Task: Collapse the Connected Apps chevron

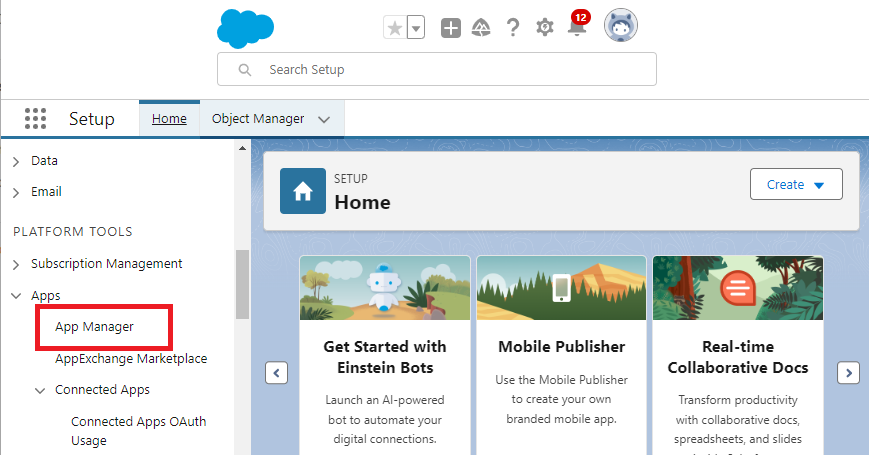Action: (40, 391)
